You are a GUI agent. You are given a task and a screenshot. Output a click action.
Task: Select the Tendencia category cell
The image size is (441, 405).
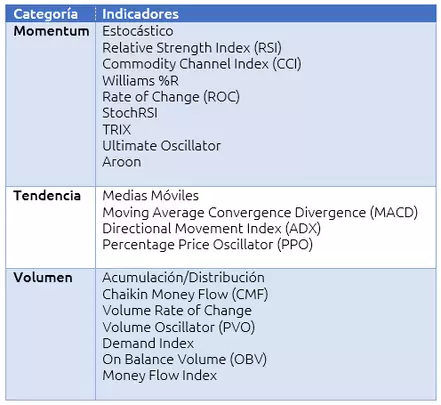point(50,227)
